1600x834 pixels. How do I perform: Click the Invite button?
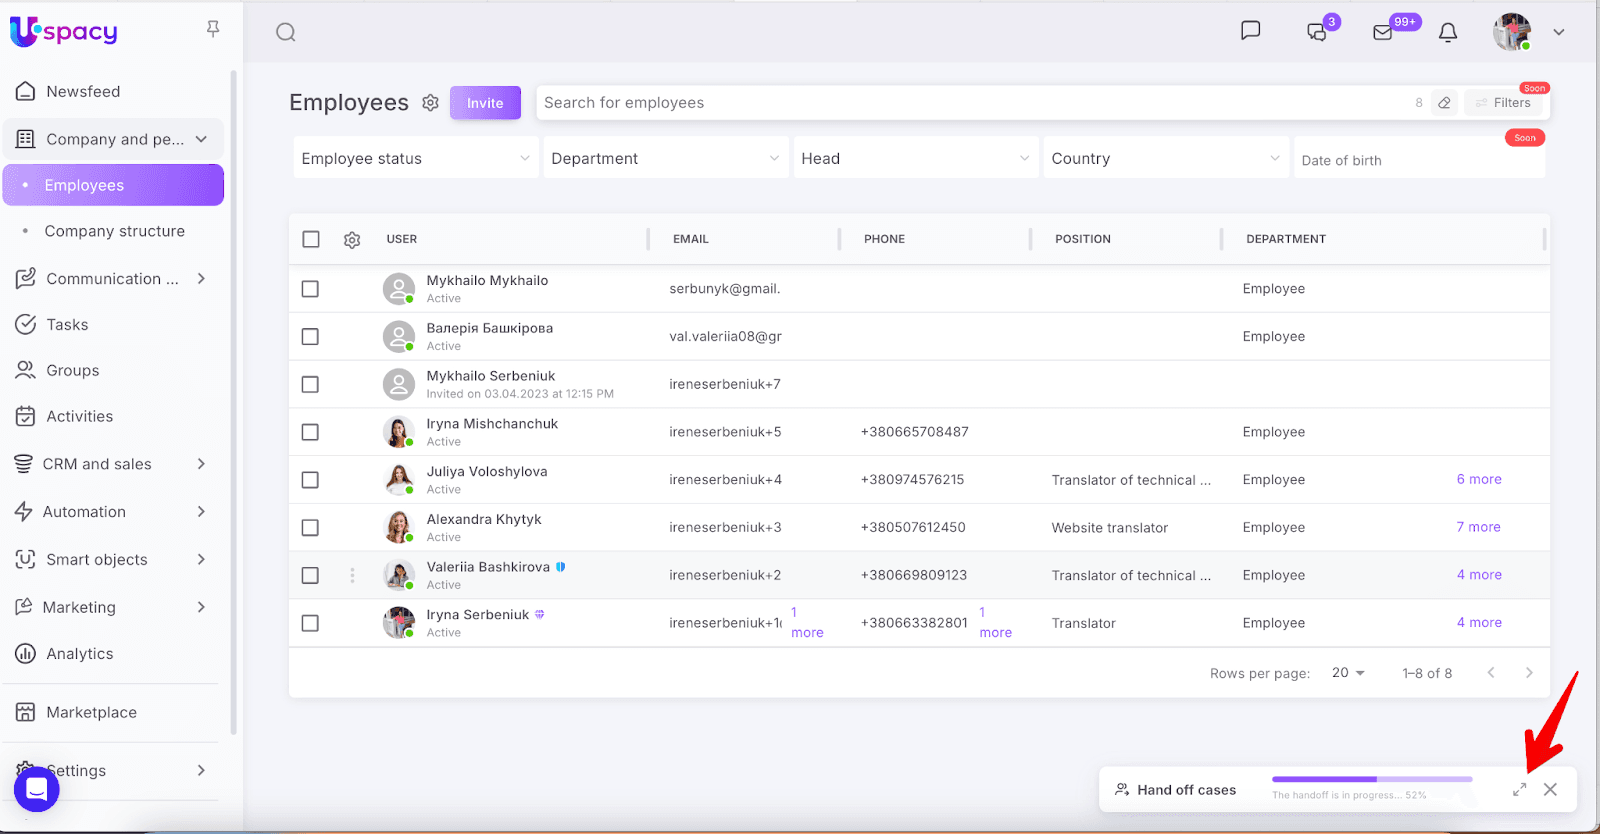point(485,103)
